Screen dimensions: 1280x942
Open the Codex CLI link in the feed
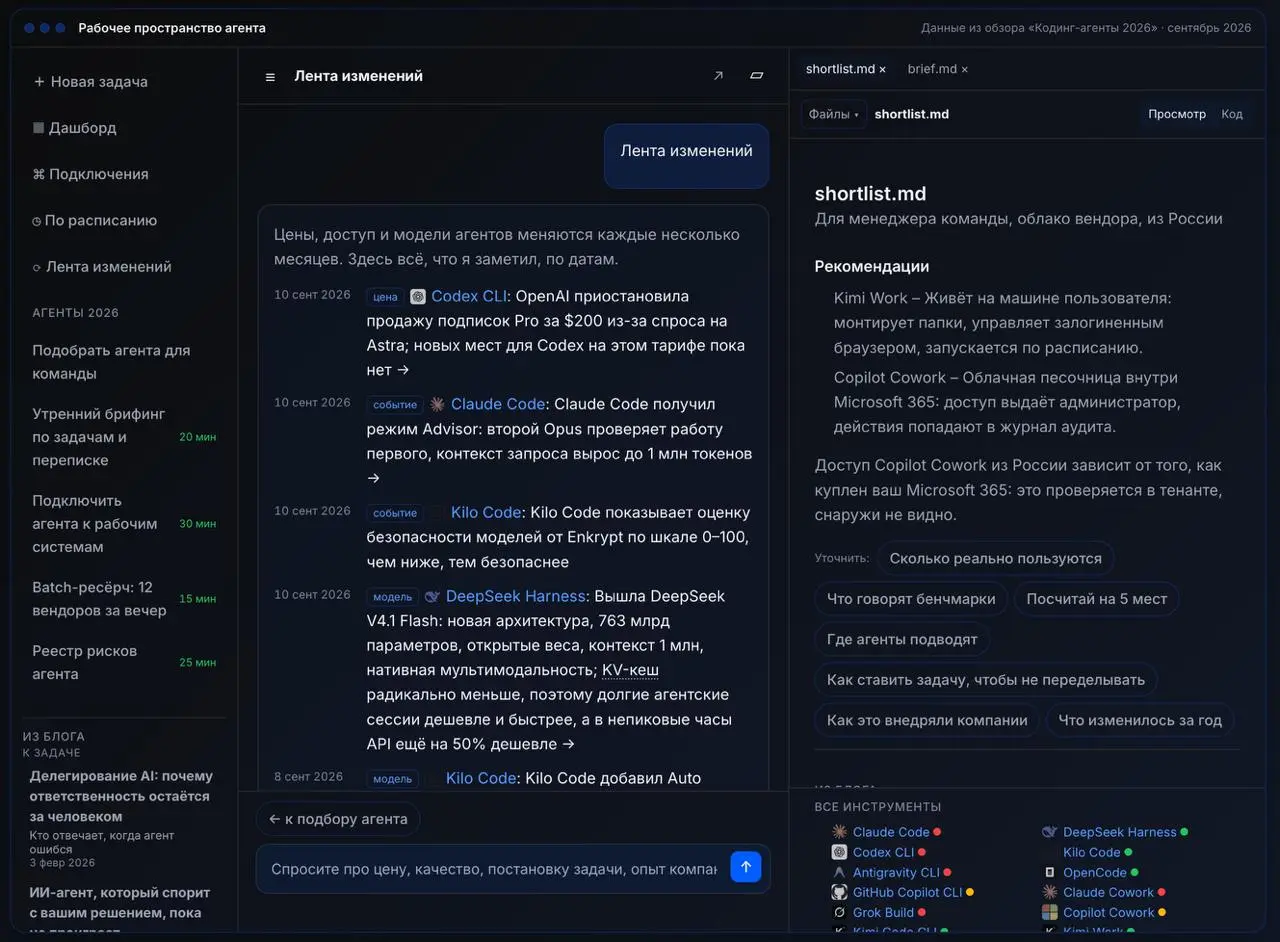[x=469, y=297]
